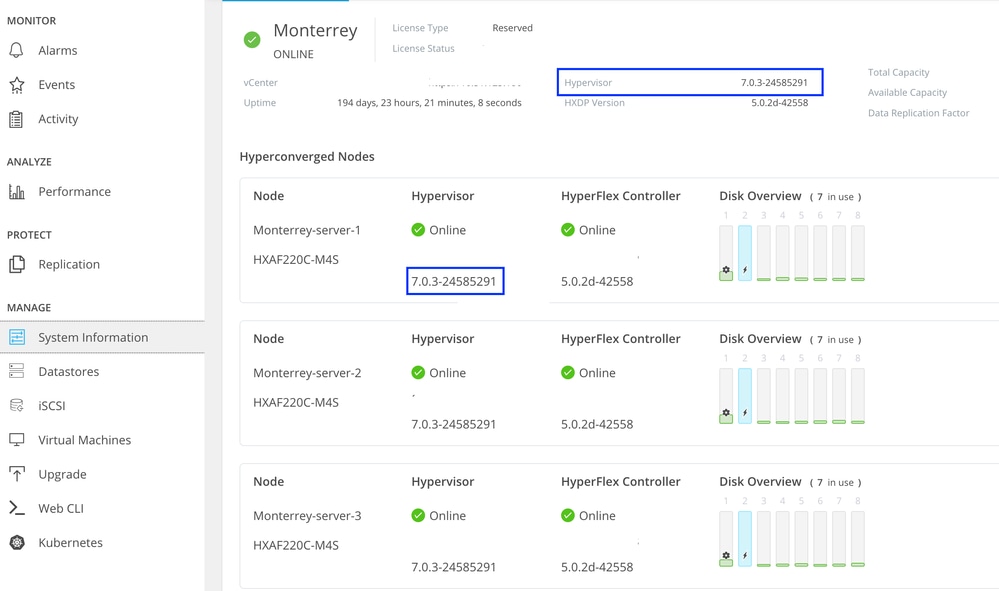
Task: Click the cluster Hypervisor version 7.0.3-24585291 value
Action: coord(774,82)
